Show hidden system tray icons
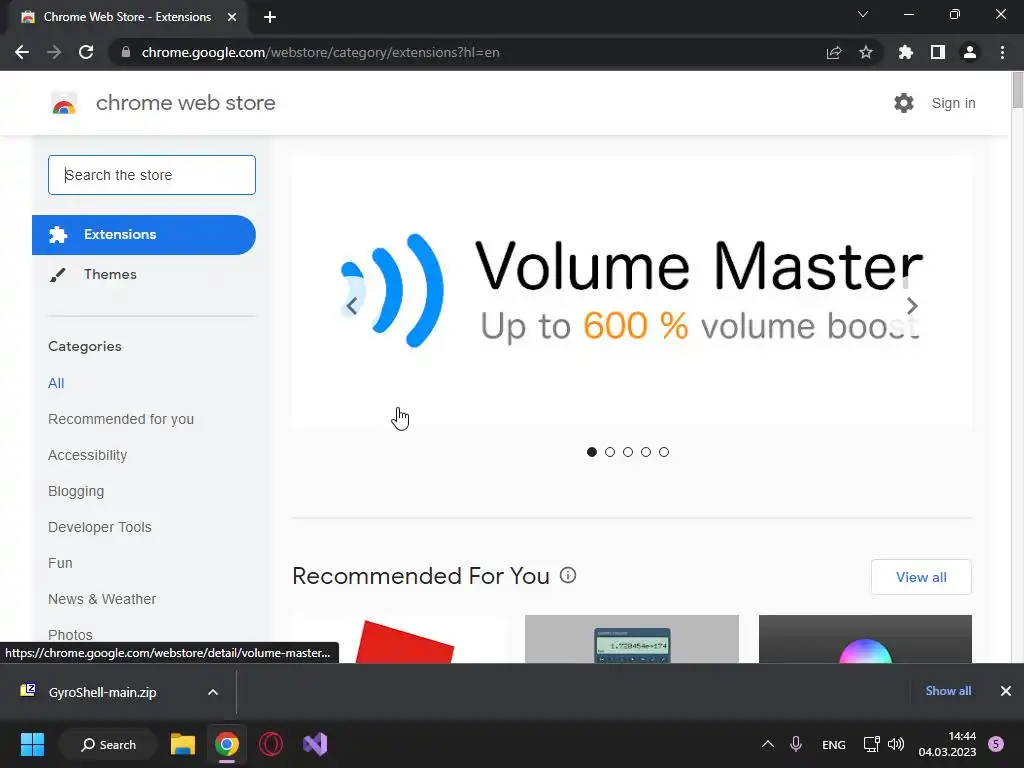 coord(768,744)
